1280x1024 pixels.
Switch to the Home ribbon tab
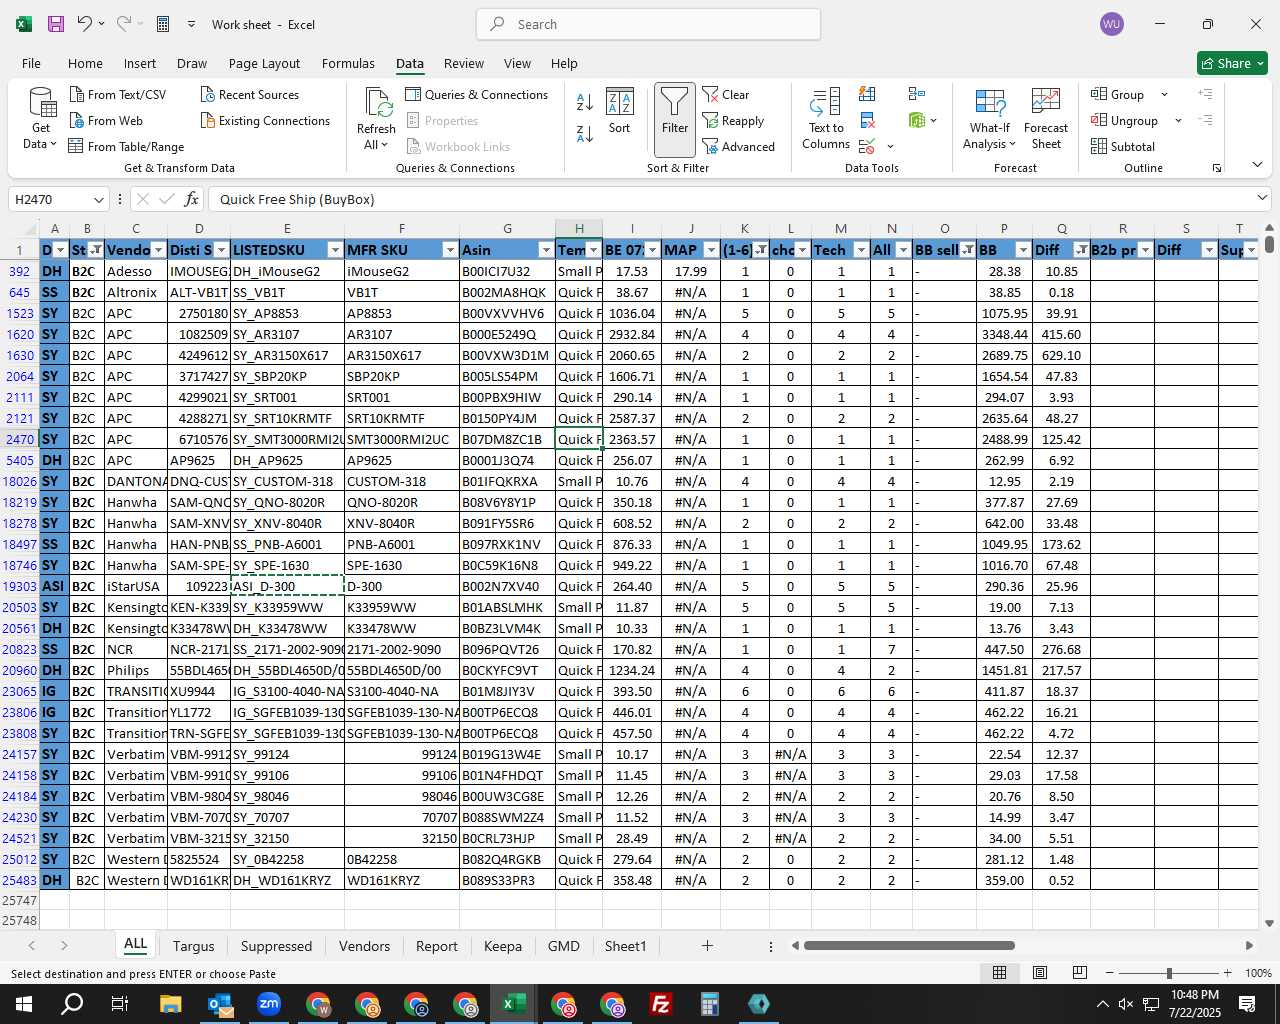(85, 63)
